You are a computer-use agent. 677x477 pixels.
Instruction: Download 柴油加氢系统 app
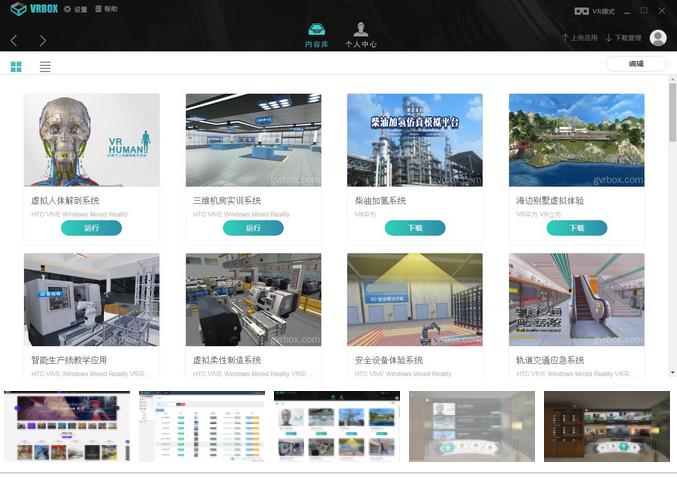point(415,228)
